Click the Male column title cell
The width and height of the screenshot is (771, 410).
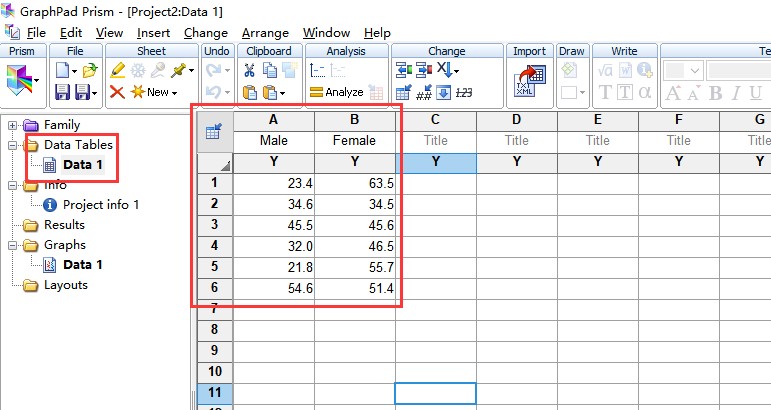coord(273,141)
